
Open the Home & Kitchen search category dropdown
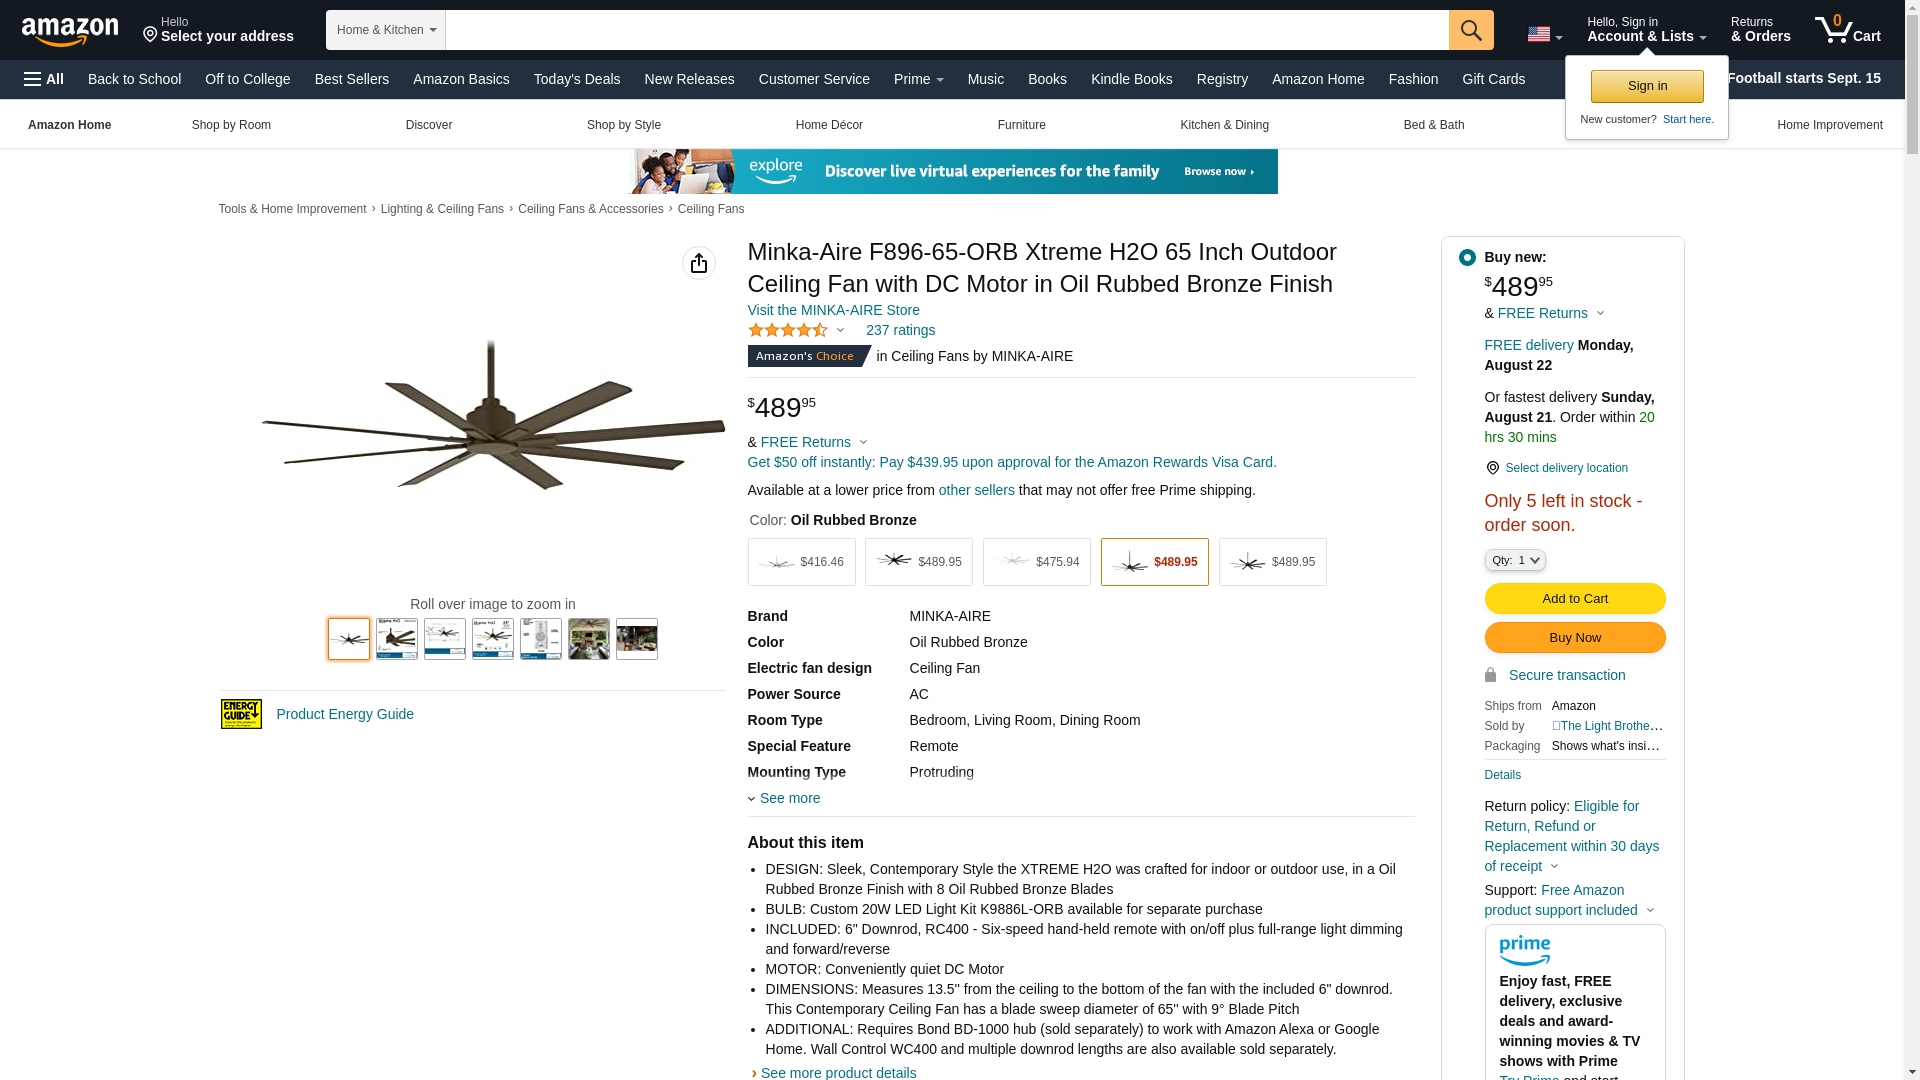[386, 30]
